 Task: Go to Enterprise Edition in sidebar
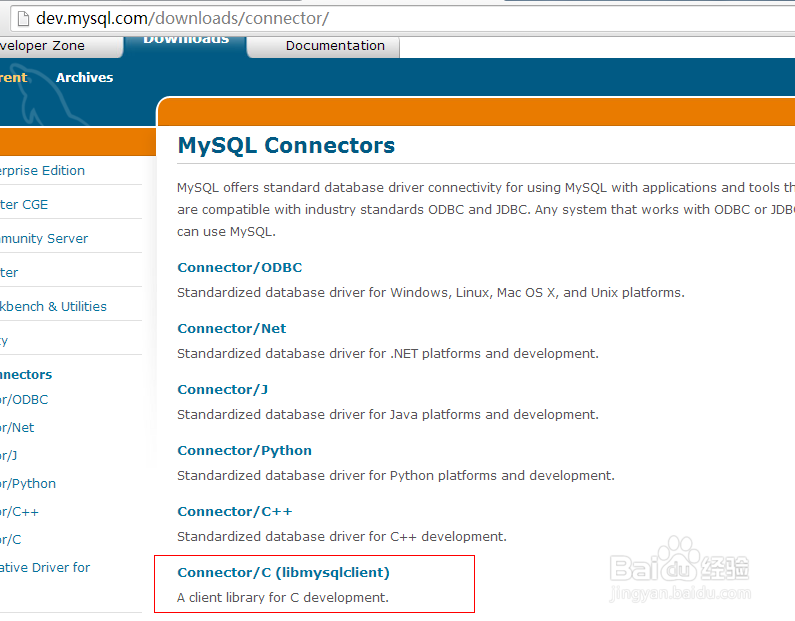[43, 170]
